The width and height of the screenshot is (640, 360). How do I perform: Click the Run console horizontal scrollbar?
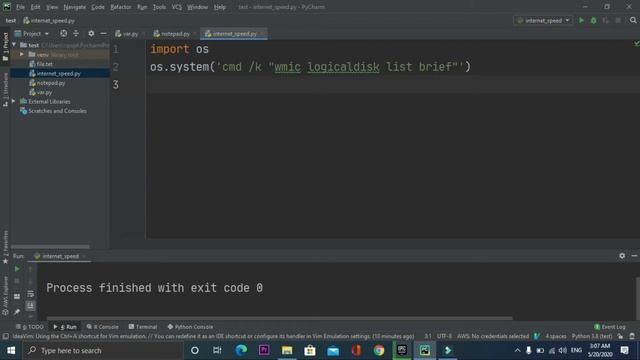[x=280, y=318]
